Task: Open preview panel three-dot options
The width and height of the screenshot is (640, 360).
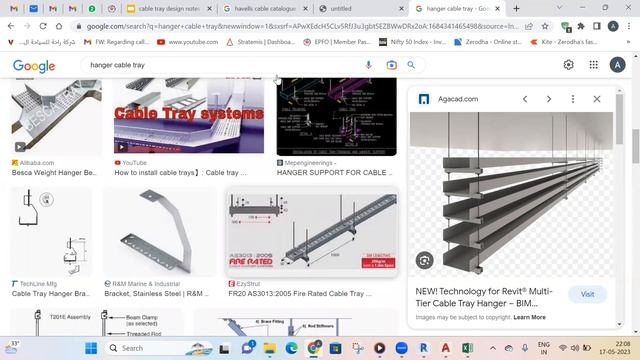Action: [x=573, y=99]
